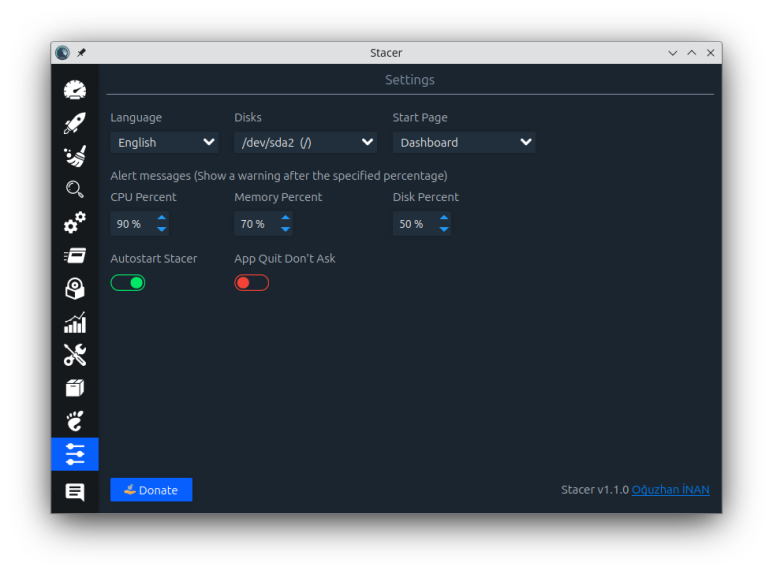Click the Alert messages description text
This screenshot has width=773, height=574.
coord(279,176)
